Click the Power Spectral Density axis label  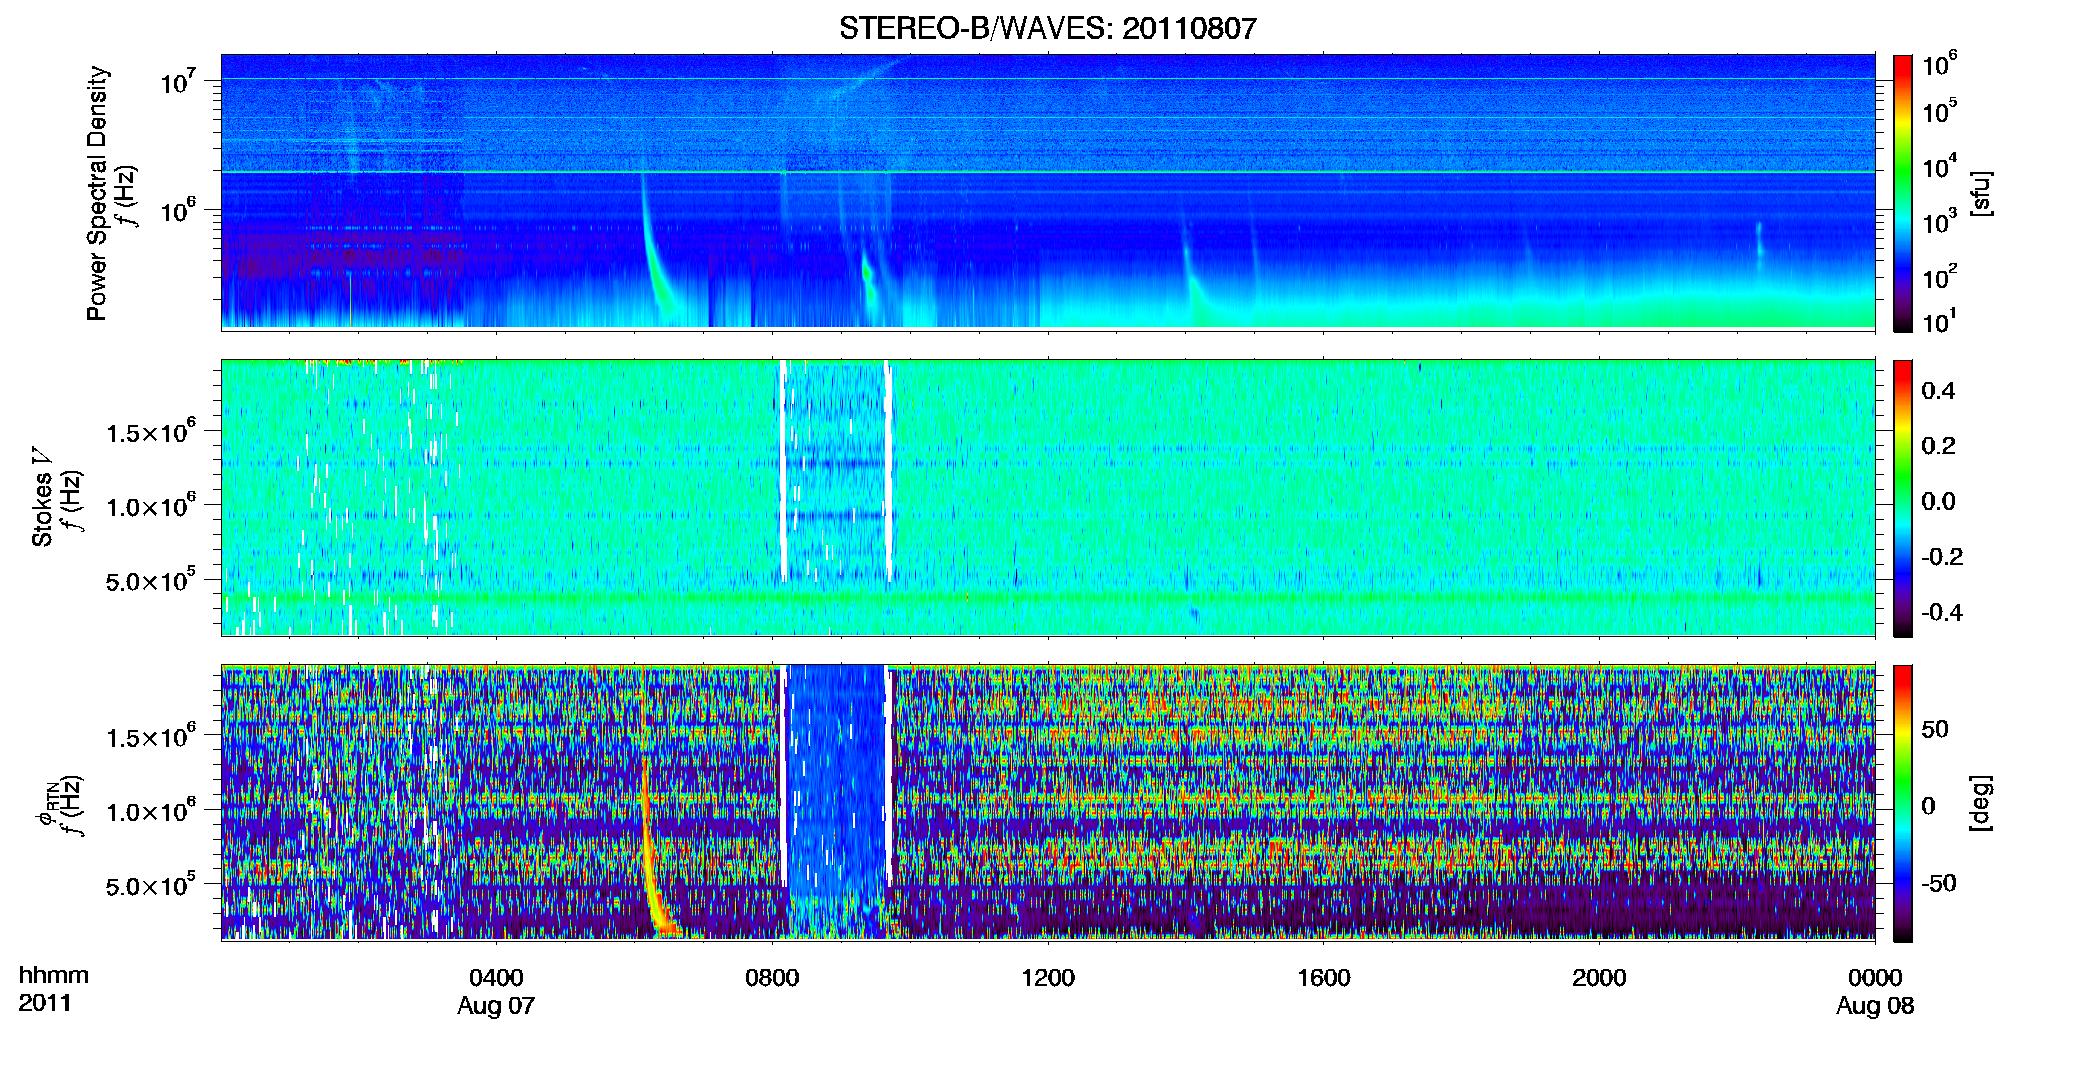coord(97,193)
